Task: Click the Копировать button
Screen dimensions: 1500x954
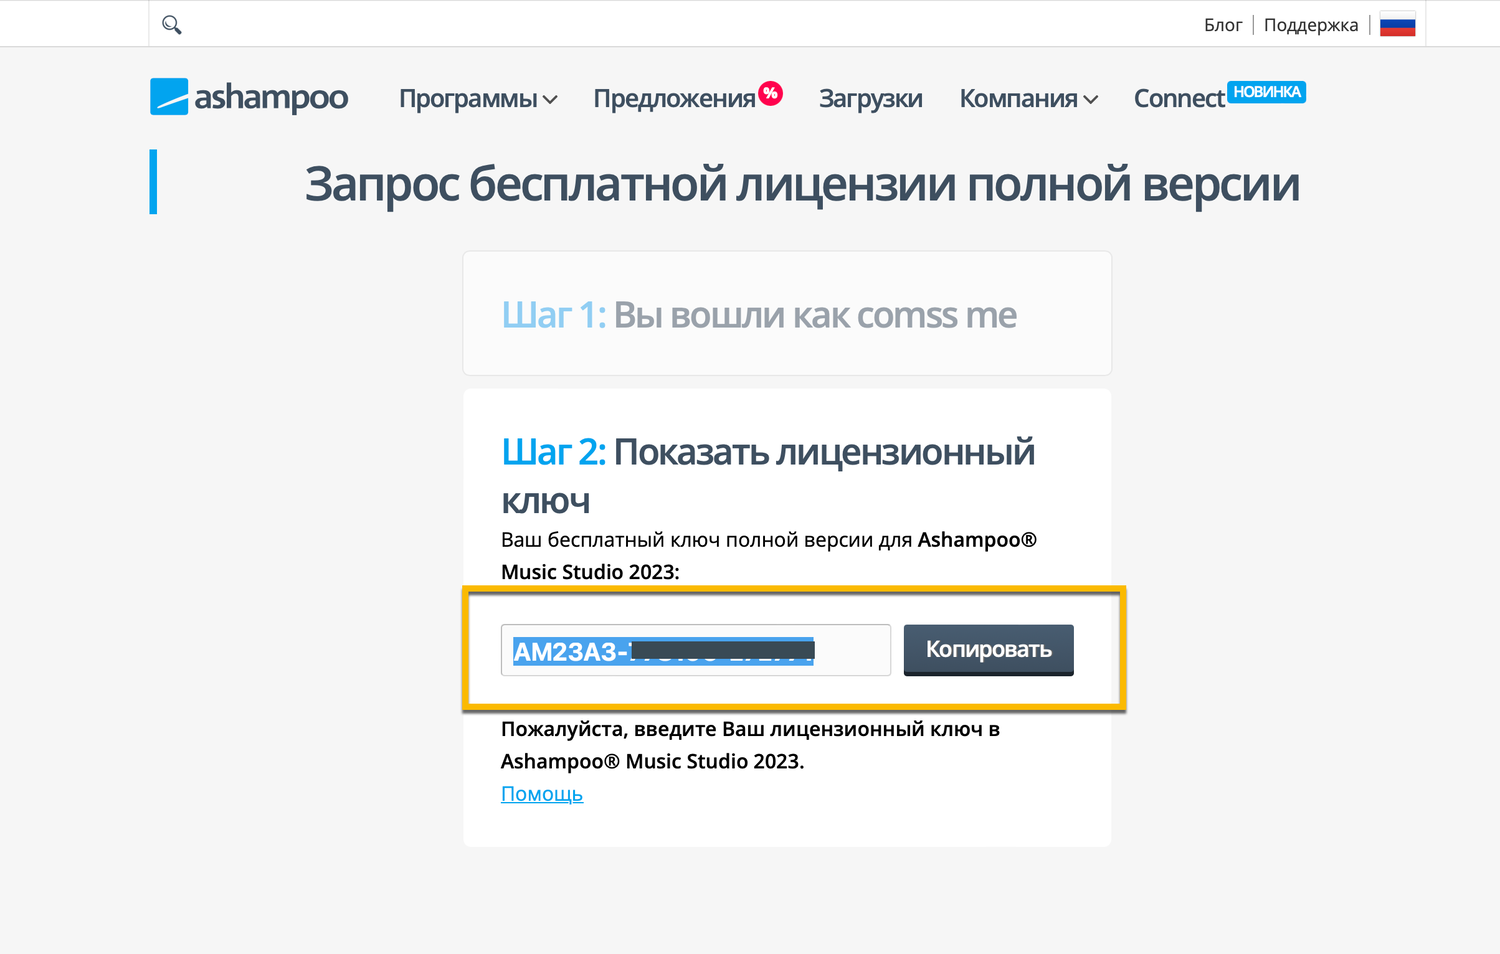Action: (x=989, y=650)
